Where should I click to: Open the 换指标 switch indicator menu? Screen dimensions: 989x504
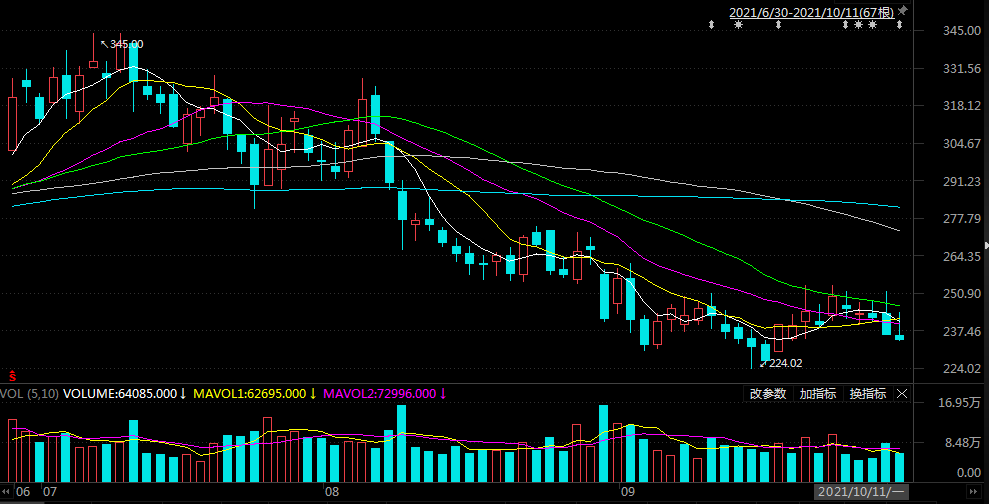pos(867,394)
